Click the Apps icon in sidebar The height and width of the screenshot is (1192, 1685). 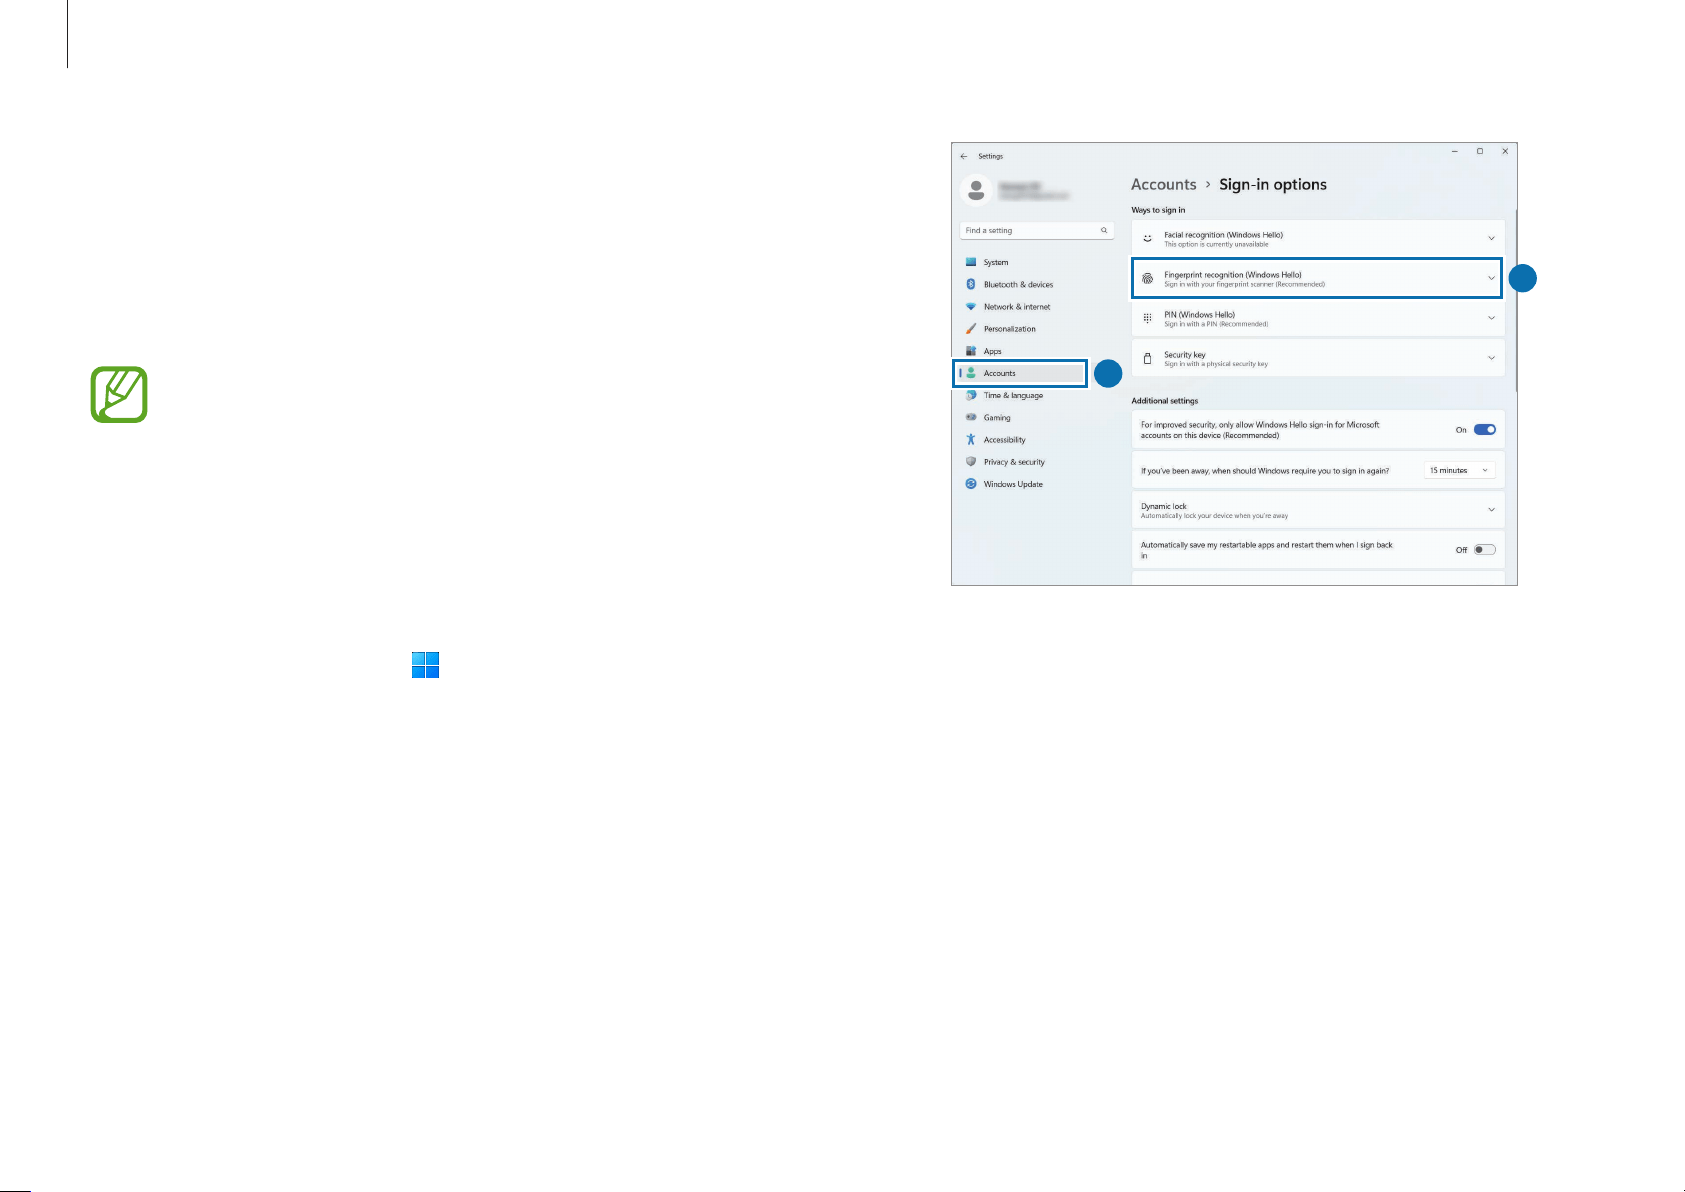[970, 351]
